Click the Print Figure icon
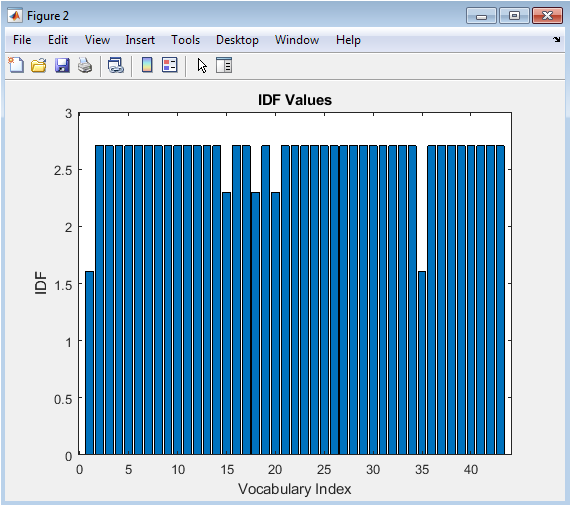 [85, 66]
